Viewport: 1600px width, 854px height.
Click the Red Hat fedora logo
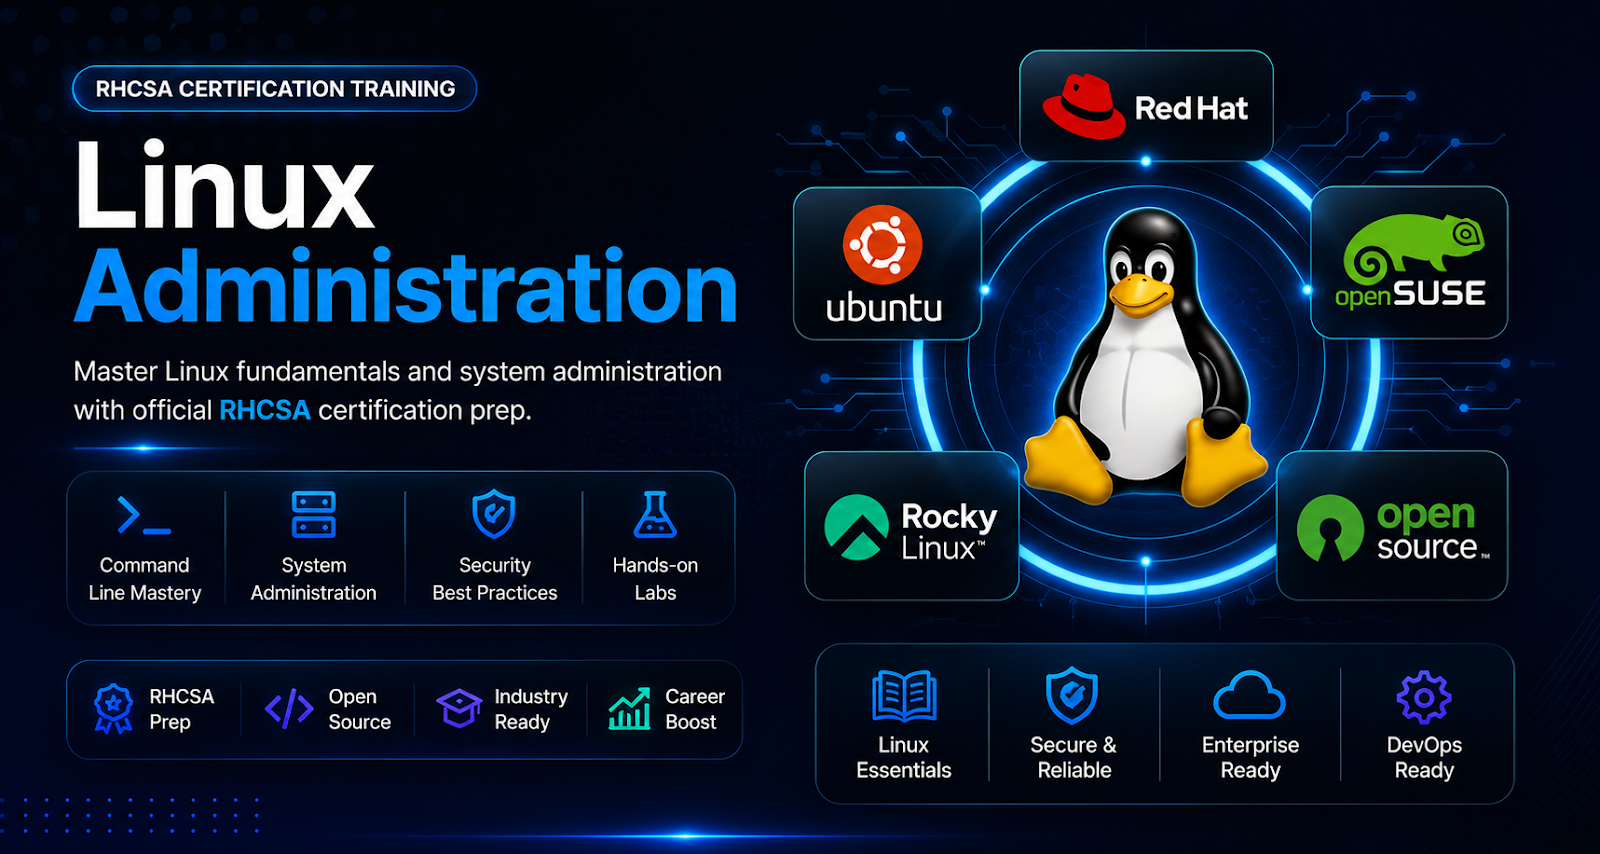click(x=1083, y=106)
